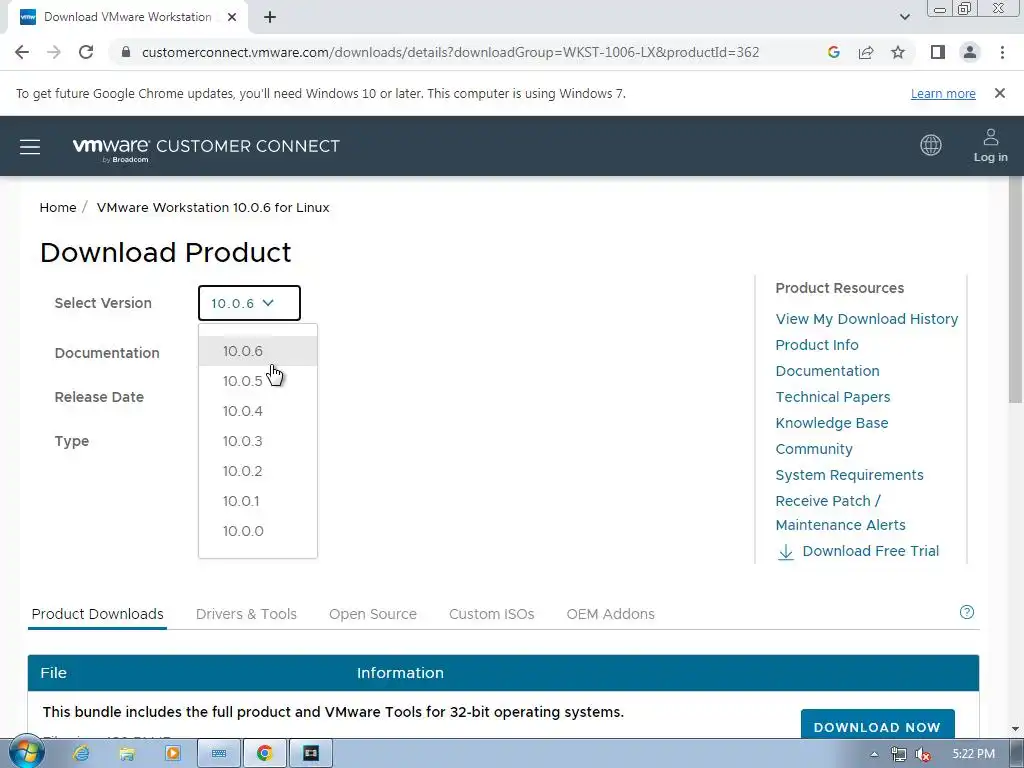Bookmark this page with the star icon

[x=898, y=52]
